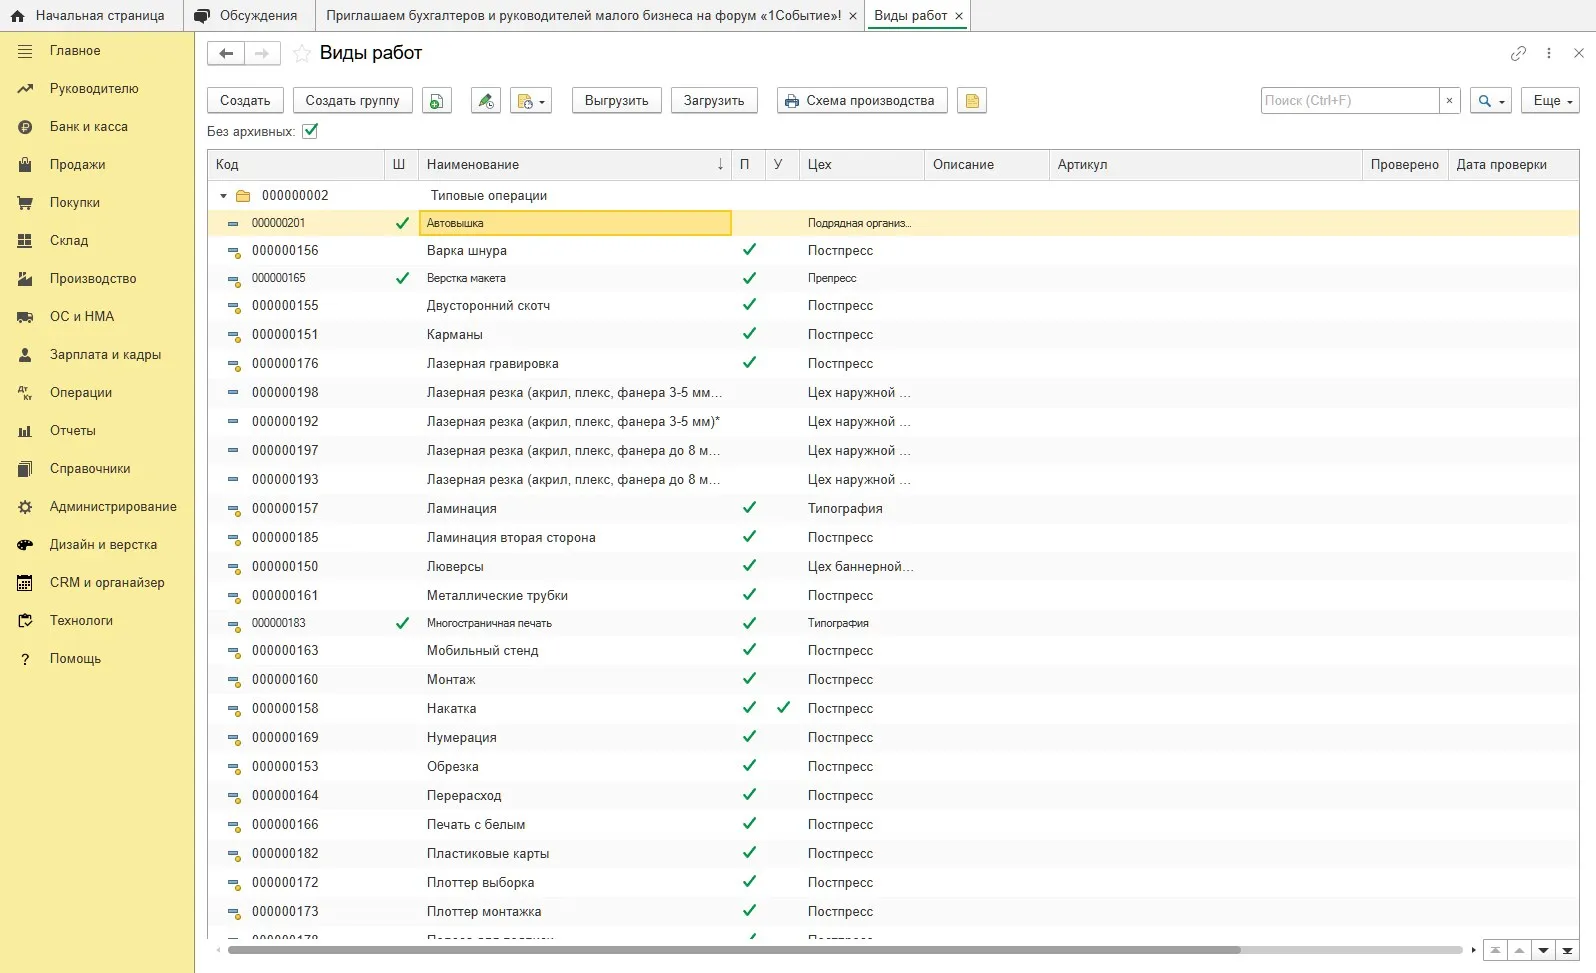This screenshot has width=1596, height=973.
Task: Open the three-dot form options menu
Action: click(x=1548, y=54)
